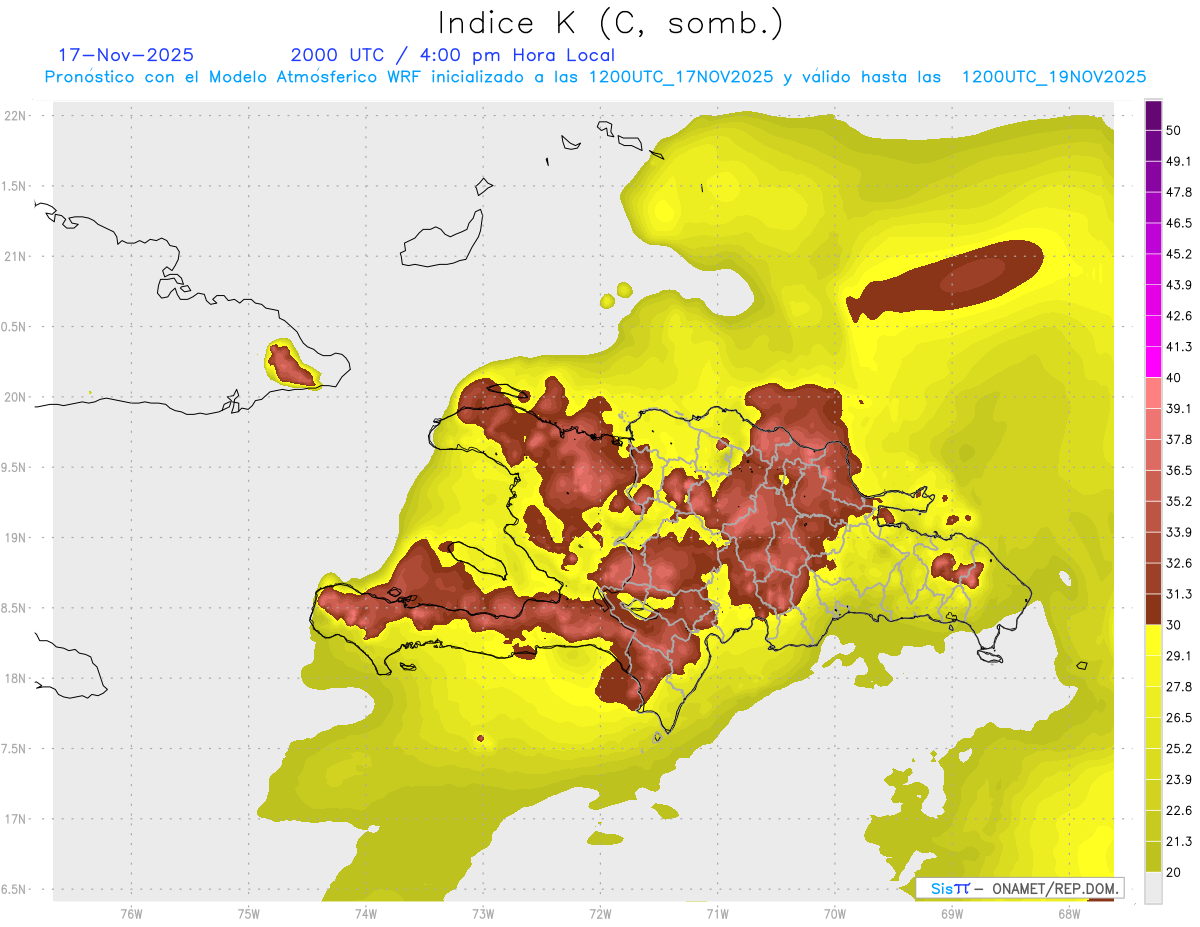The height and width of the screenshot is (927, 1200).
Task: Click colorbar value "29.1"
Action: pos(1179,656)
